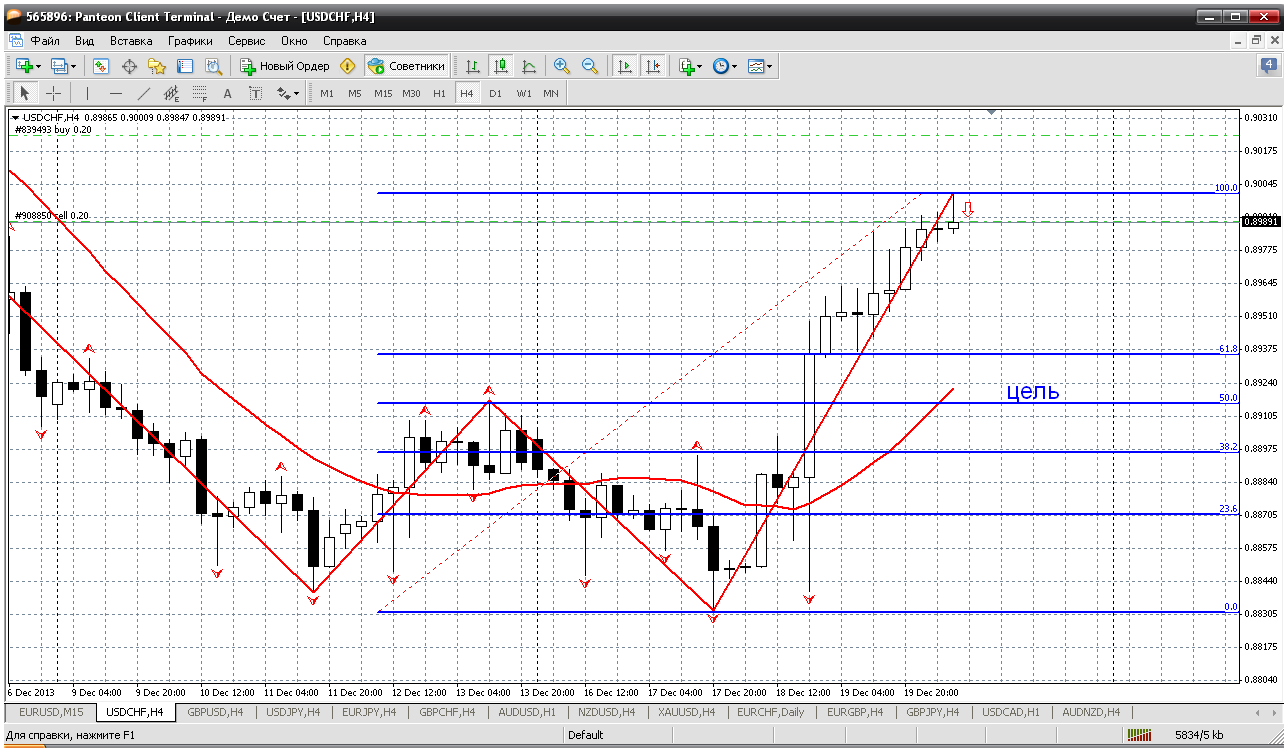Pick the trendline drawing tool
The width and height of the screenshot is (1288, 748).
click(x=143, y=93)
